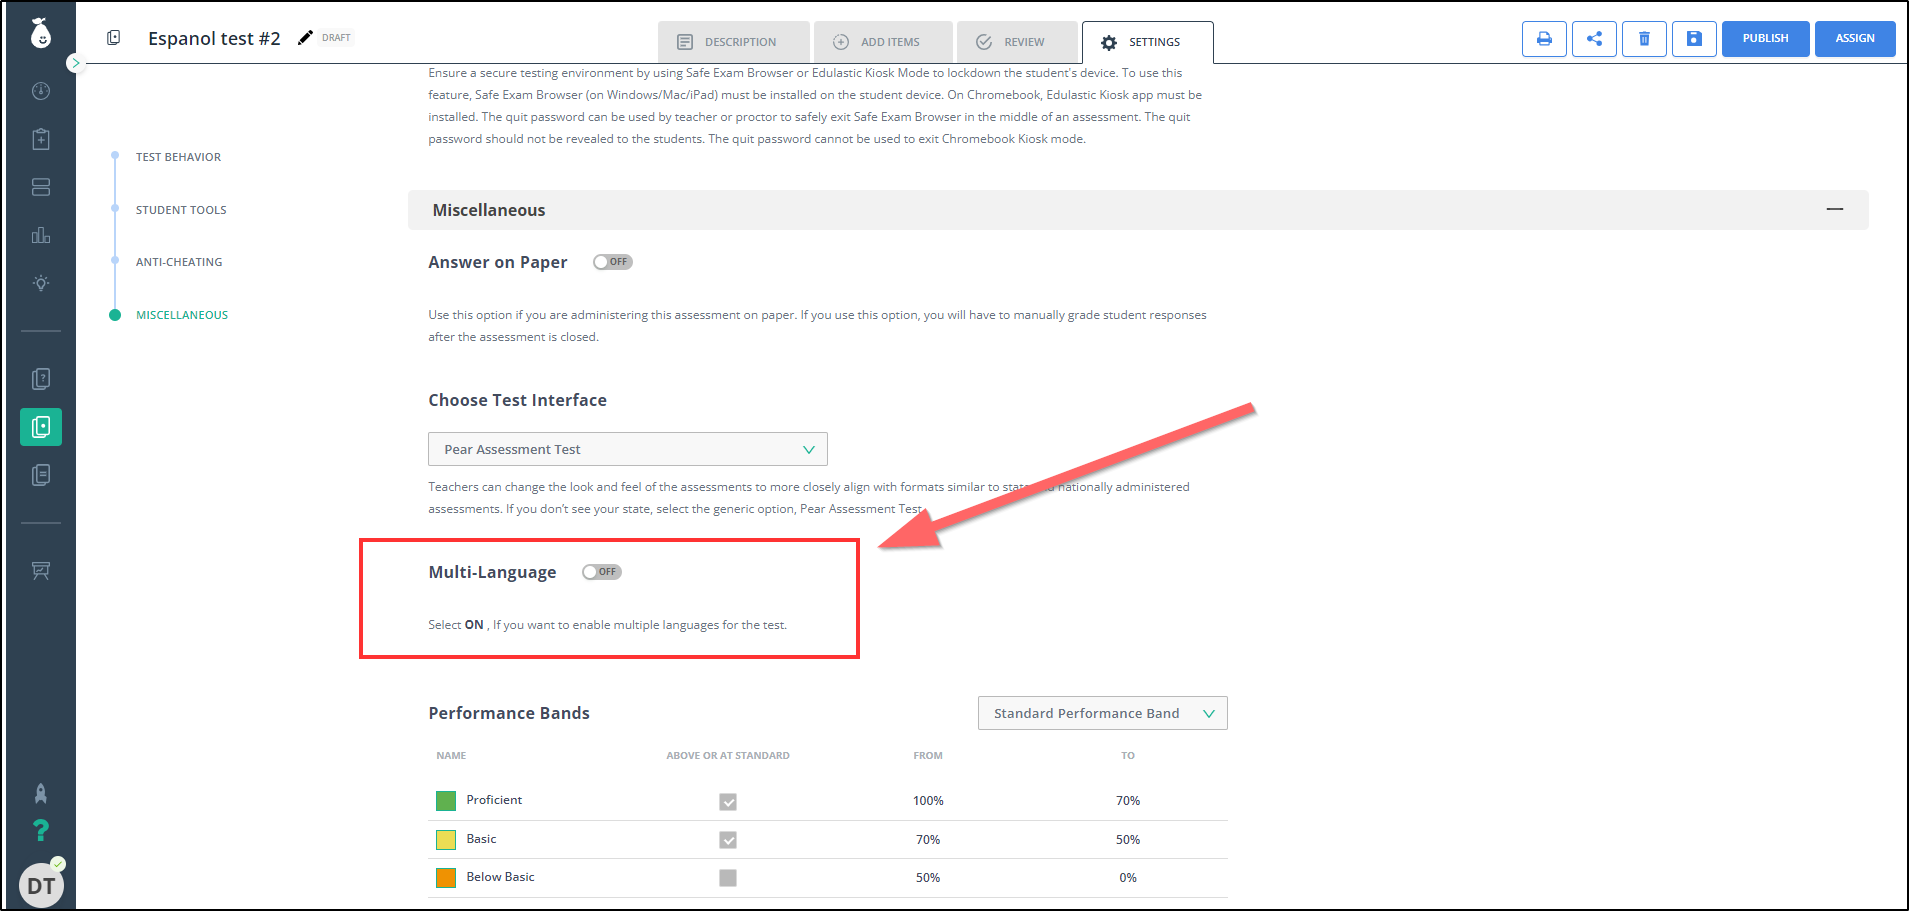
Task: Switch to the Description tab
Action: 734,42
